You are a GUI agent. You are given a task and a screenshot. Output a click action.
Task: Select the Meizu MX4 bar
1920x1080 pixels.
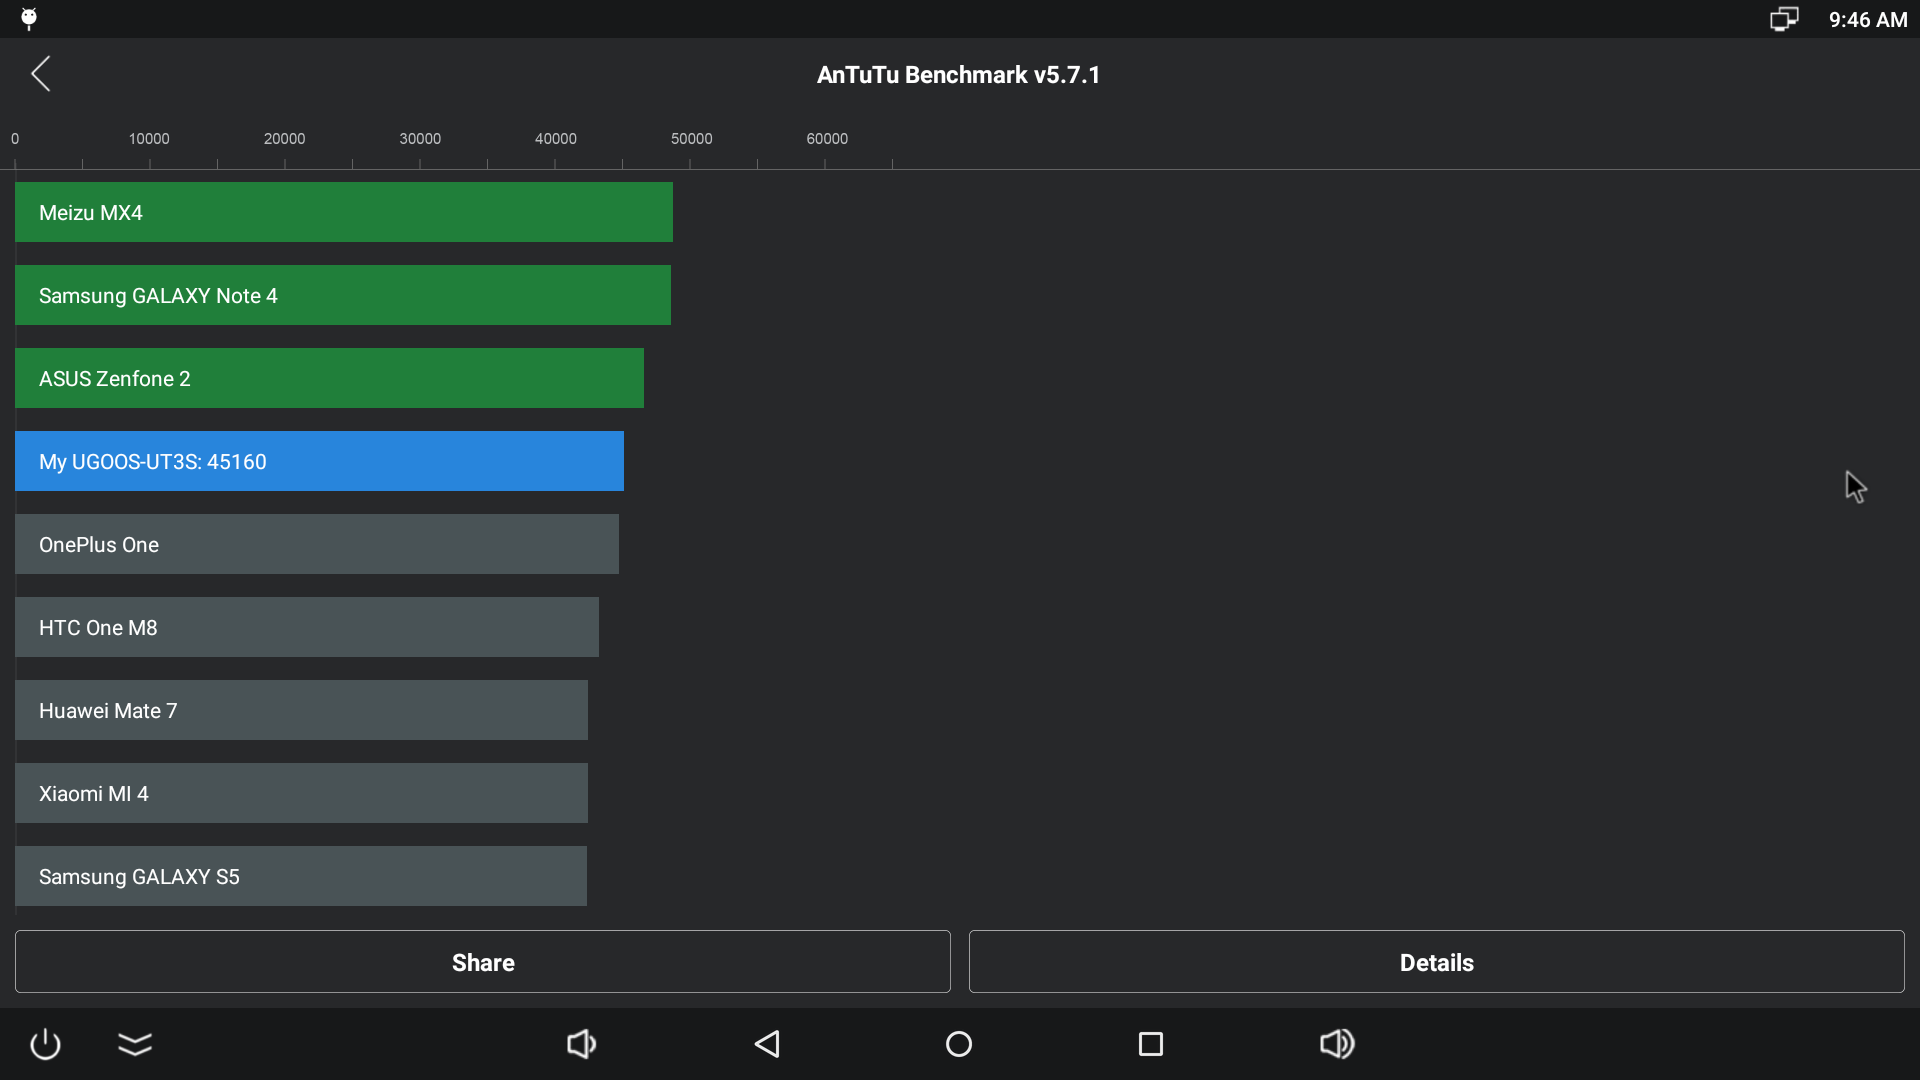click(344, 212)
